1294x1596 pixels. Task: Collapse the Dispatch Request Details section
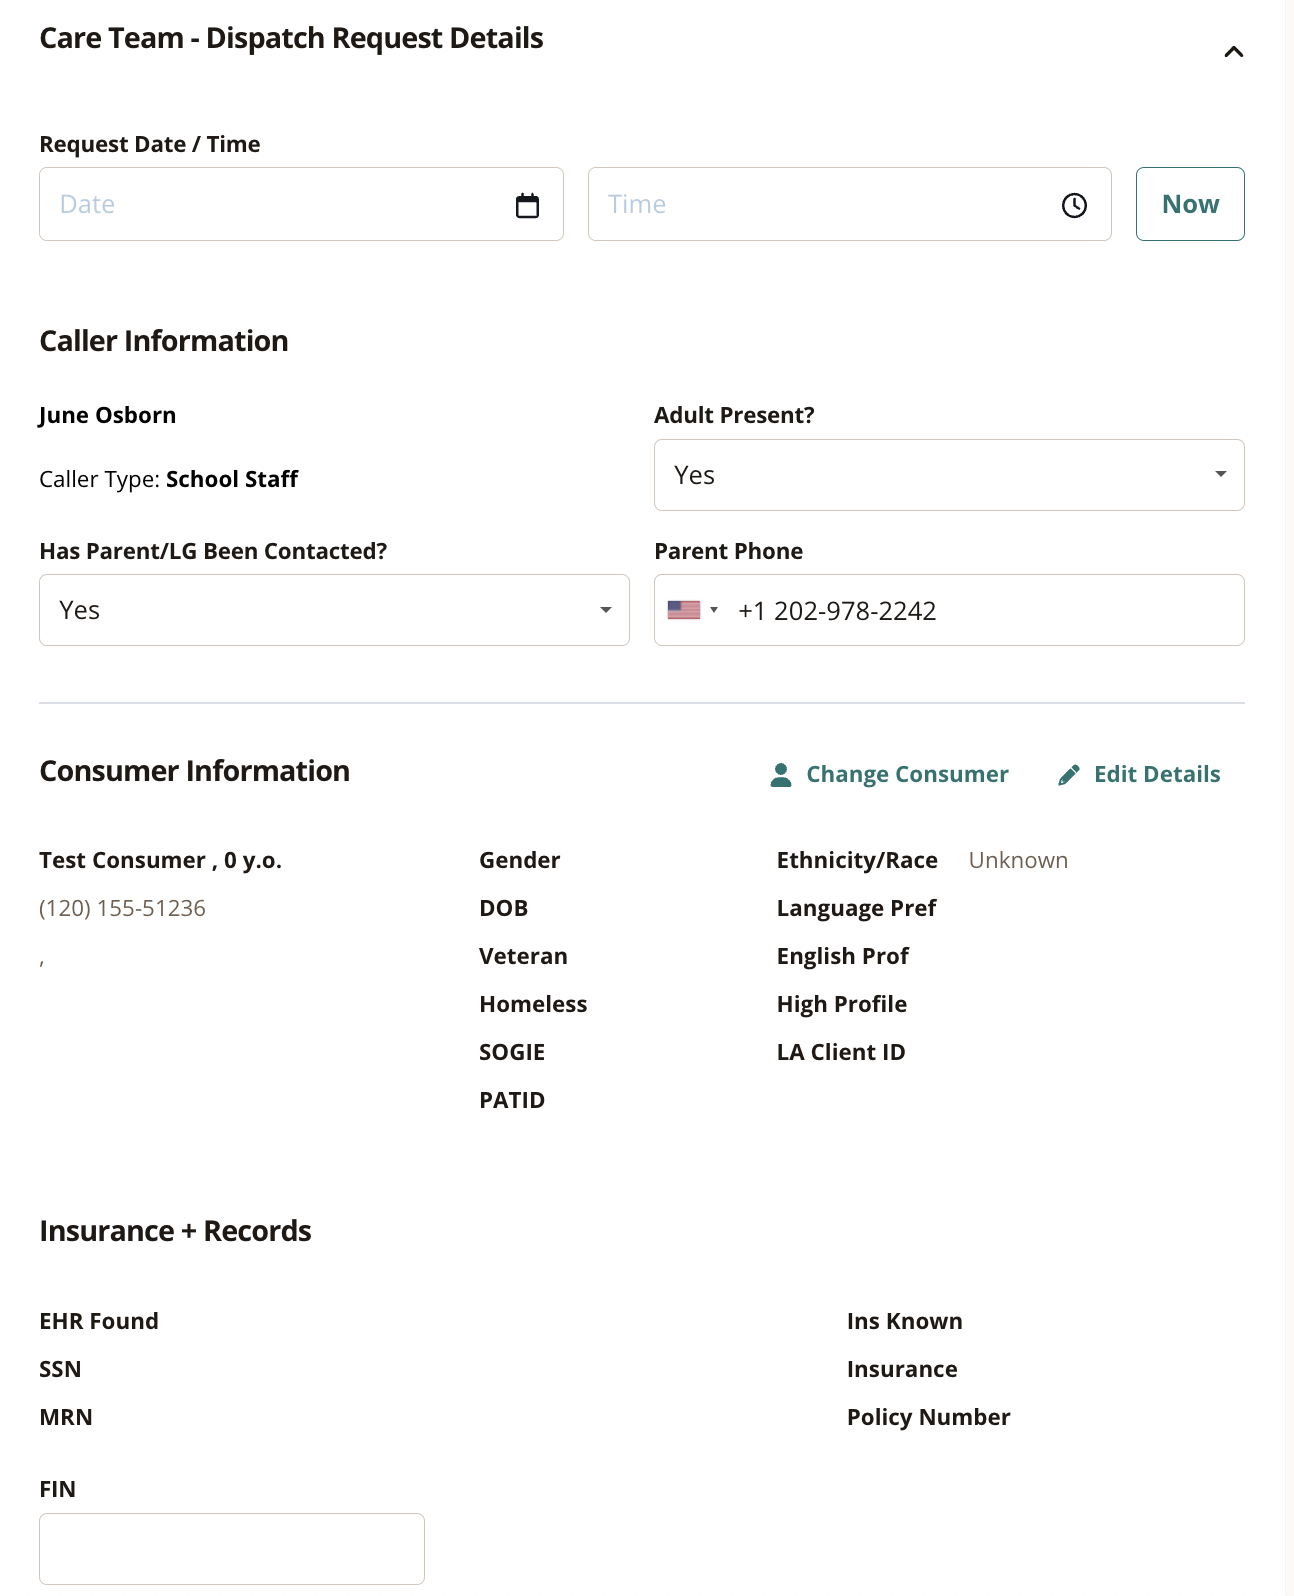pos(1233,52)
